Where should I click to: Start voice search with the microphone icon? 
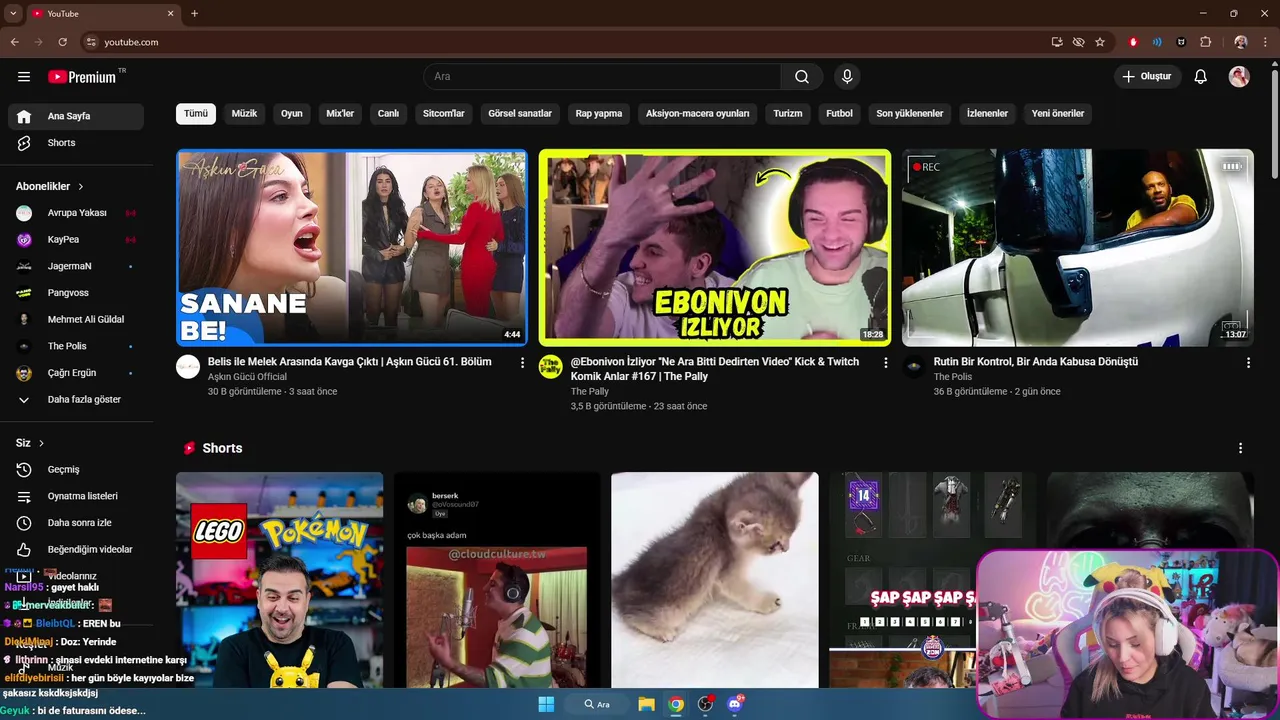click(x=847, y=77)
